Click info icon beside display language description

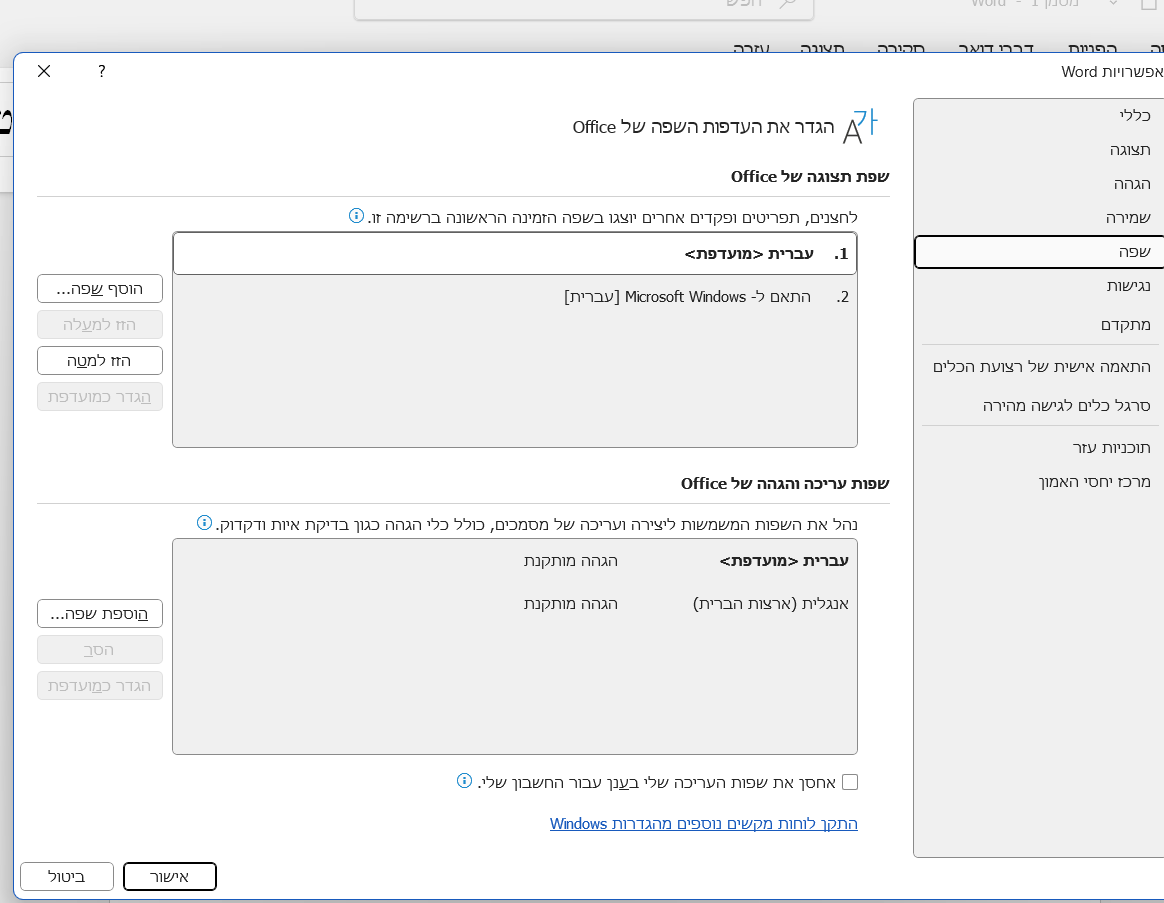pyautogui.click(x=356, y=216)
